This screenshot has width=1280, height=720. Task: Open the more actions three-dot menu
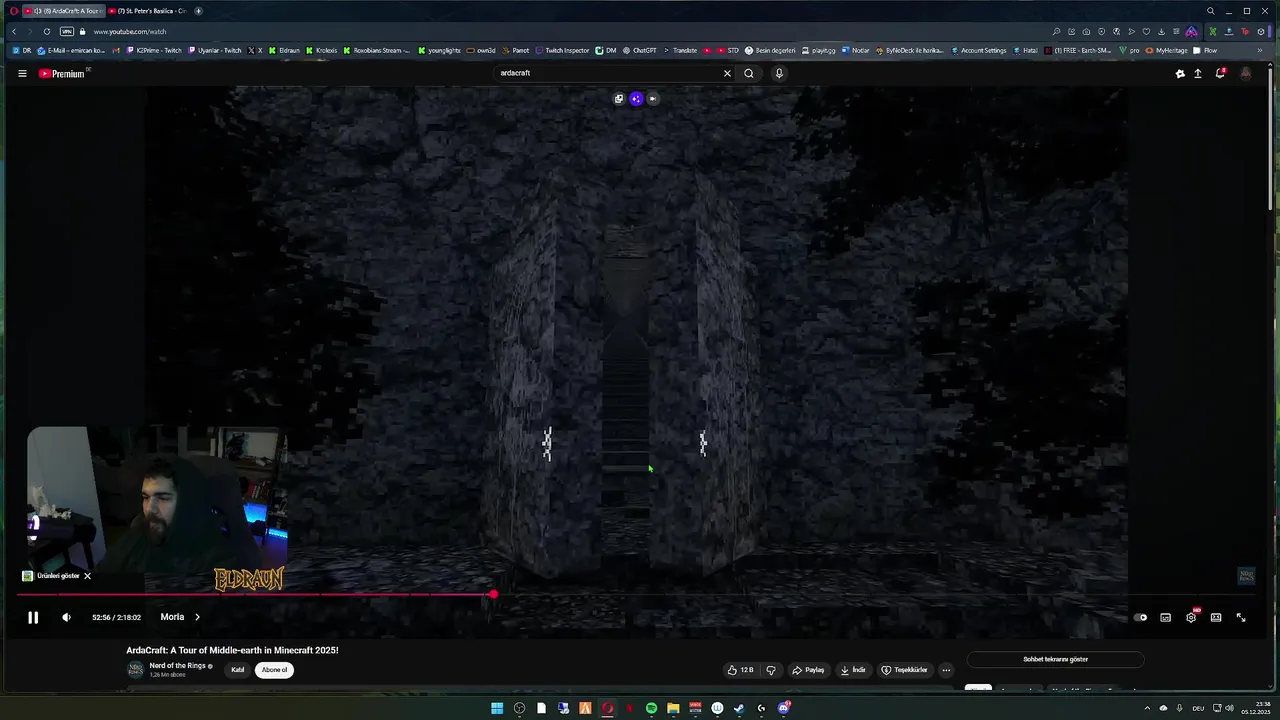click(946, 670)
